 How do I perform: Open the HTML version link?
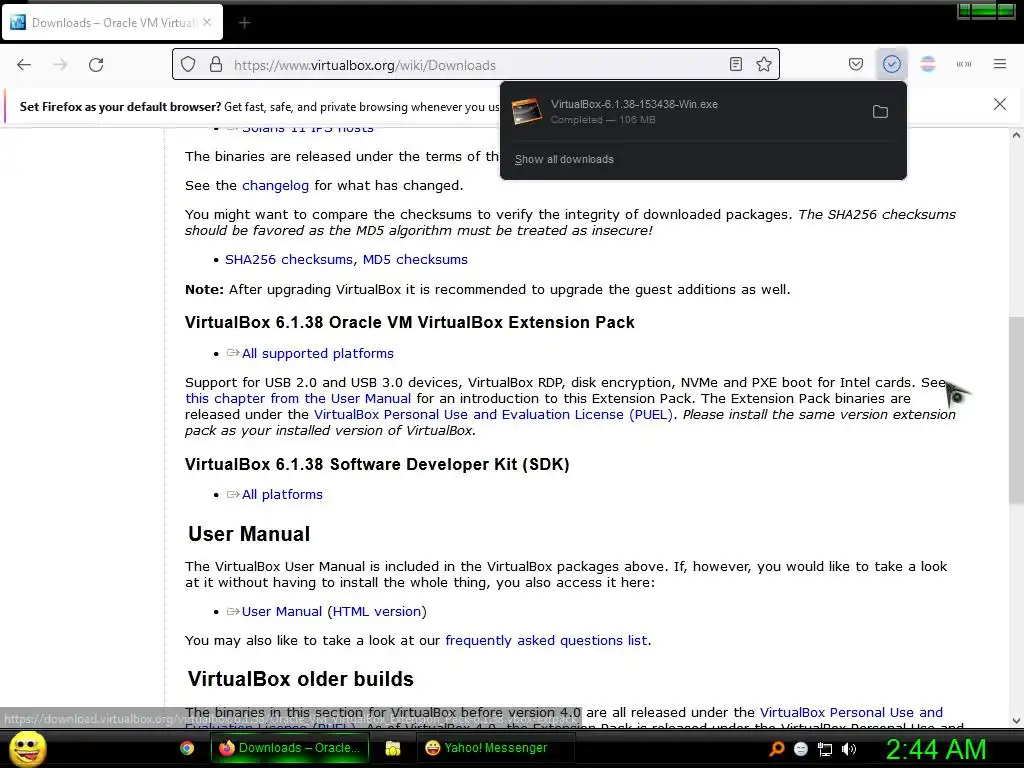click(377, 611)
